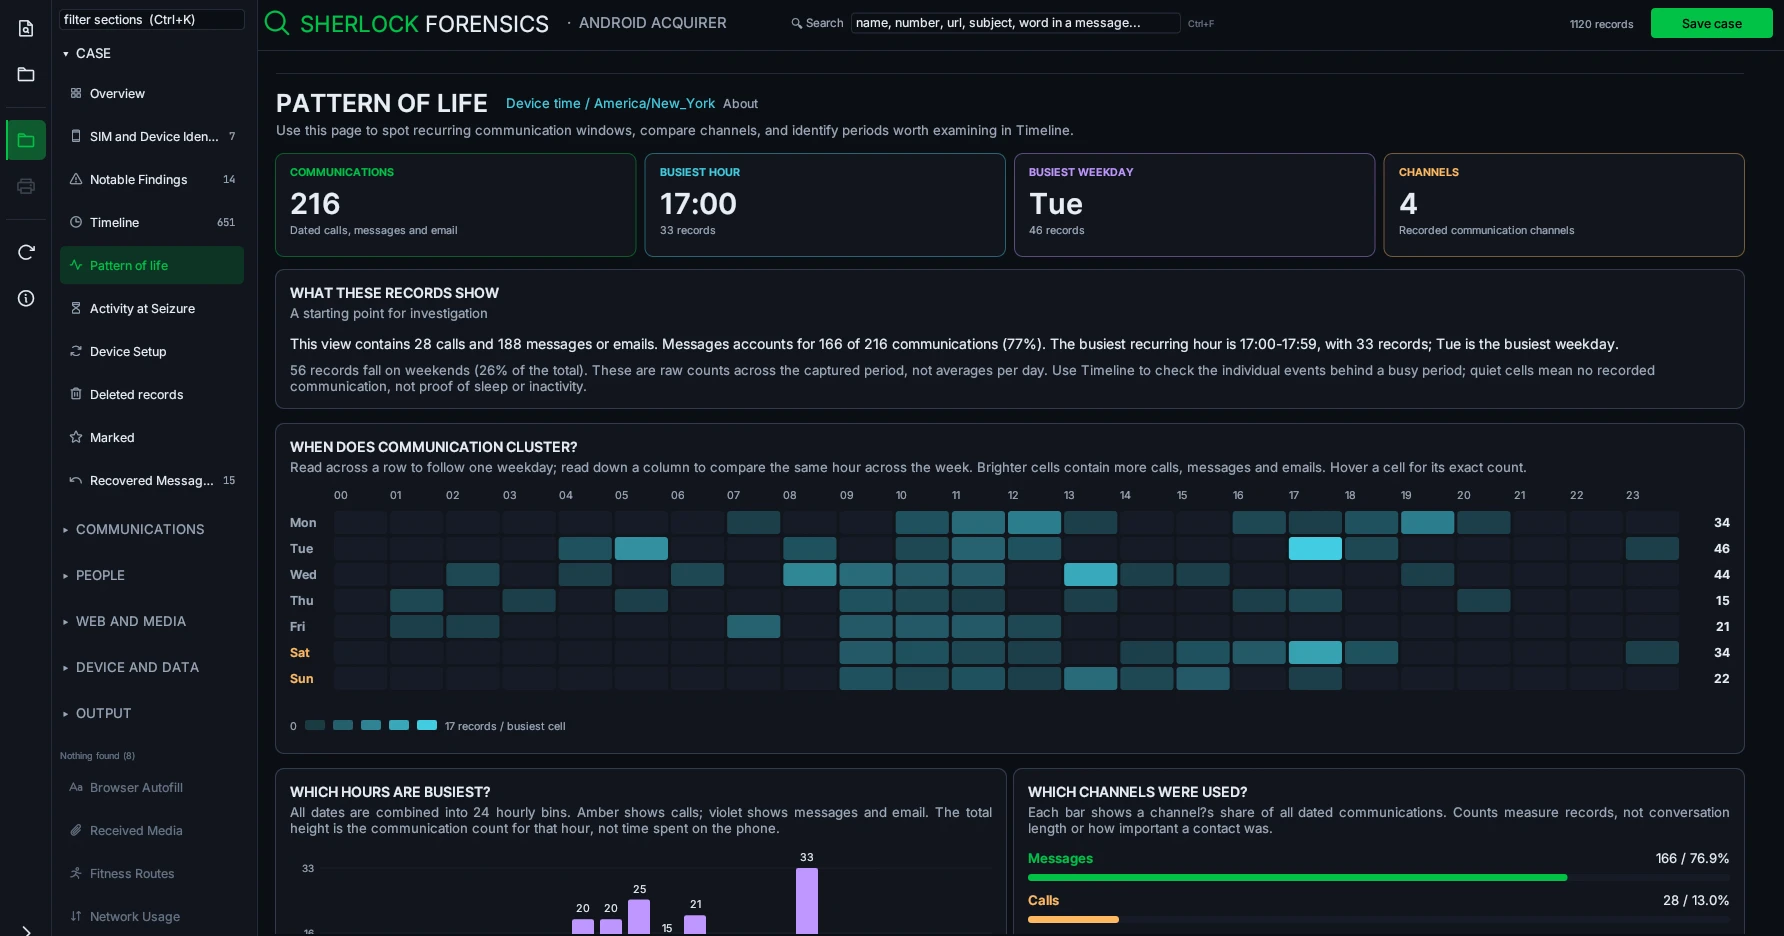Open Notable Findings section
The height and width of the screenshot is (936, 1784).
pos(152,179)
